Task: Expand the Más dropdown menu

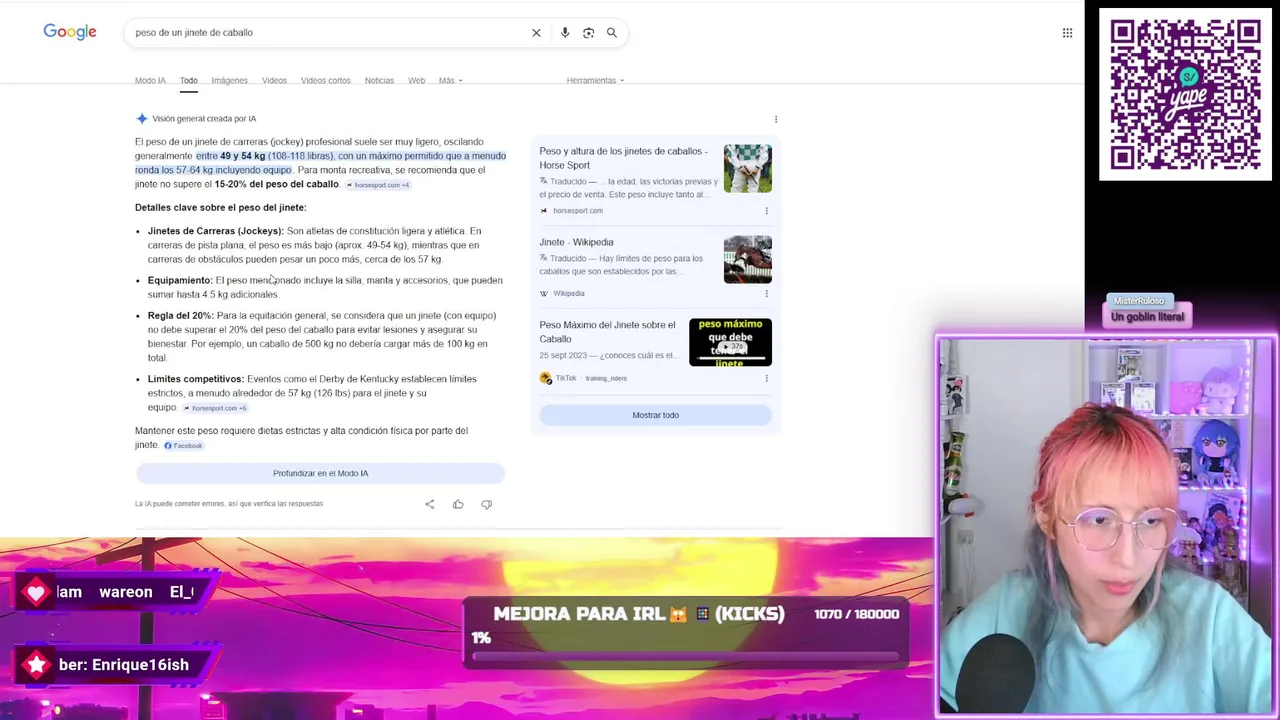Action: pos(450,80)
